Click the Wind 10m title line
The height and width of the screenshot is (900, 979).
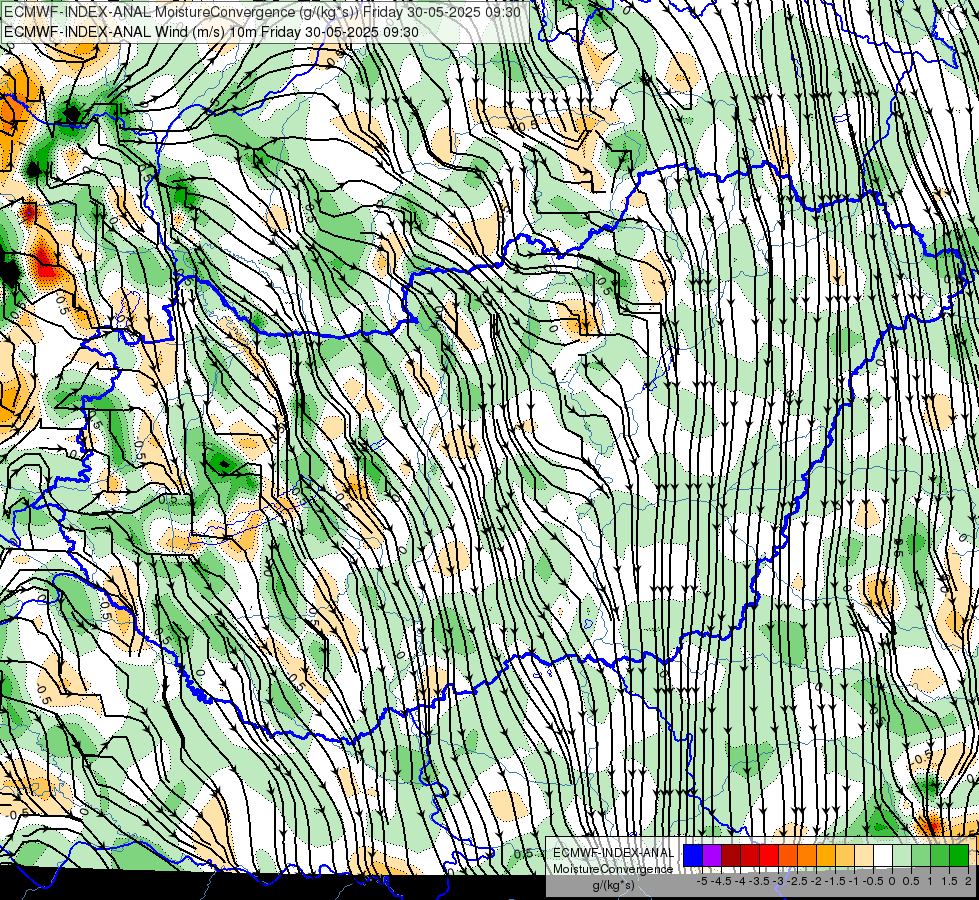211,31
